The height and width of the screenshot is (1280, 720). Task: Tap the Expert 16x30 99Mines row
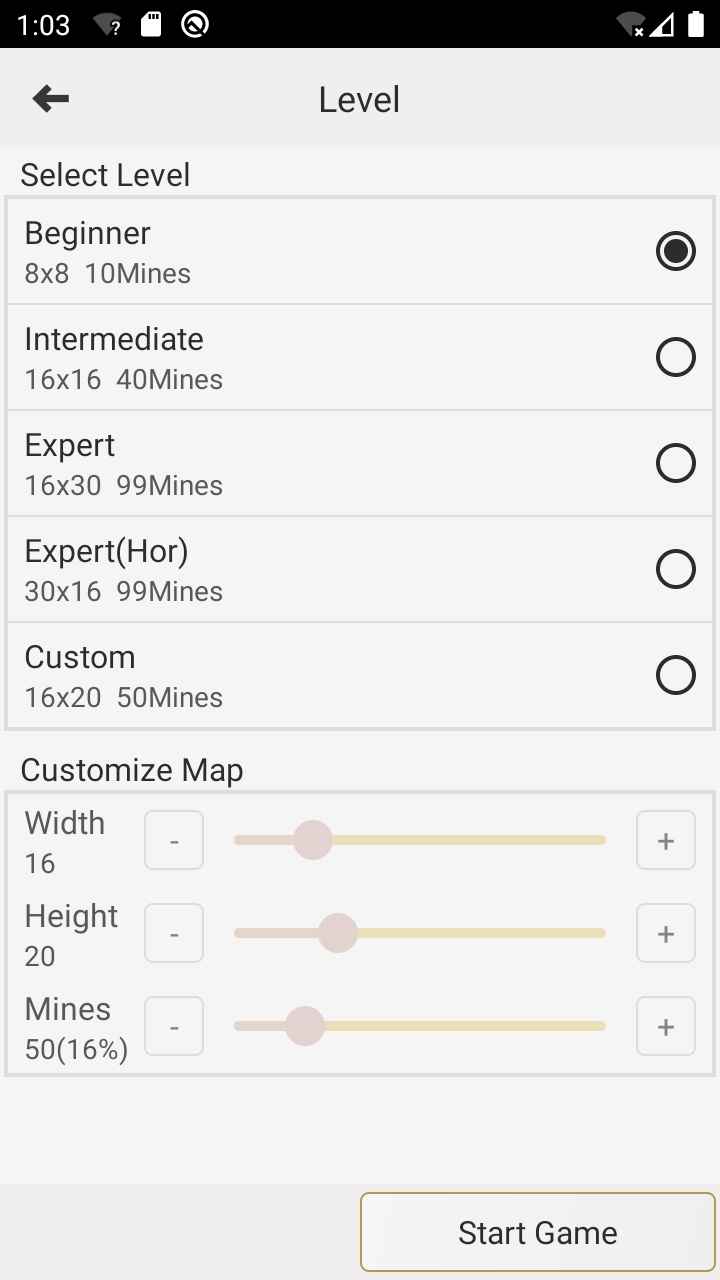pyautogui.click(x=300, y=464)
